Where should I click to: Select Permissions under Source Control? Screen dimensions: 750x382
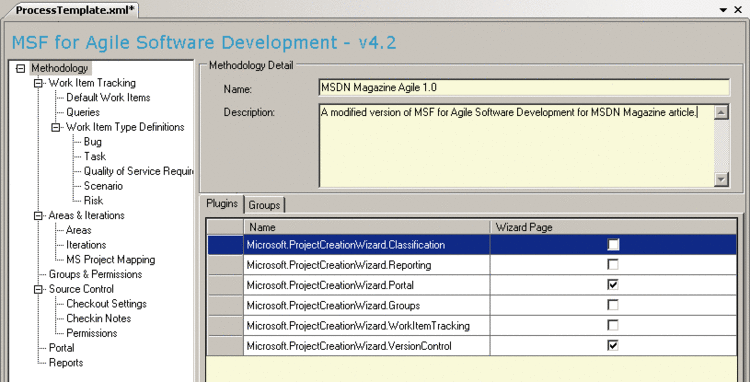click(91, 333)
